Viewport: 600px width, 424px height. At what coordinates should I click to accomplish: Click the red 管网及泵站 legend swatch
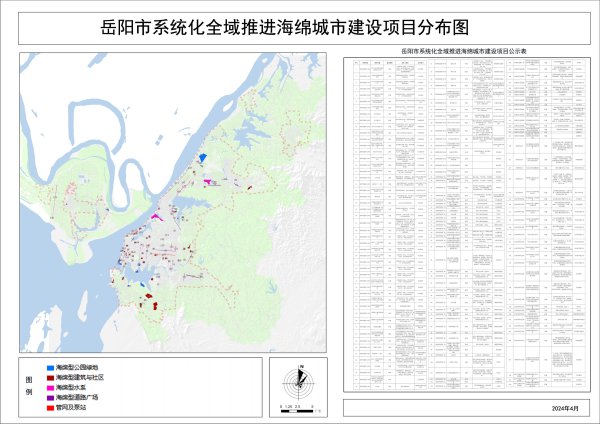(x=49, y=407)
